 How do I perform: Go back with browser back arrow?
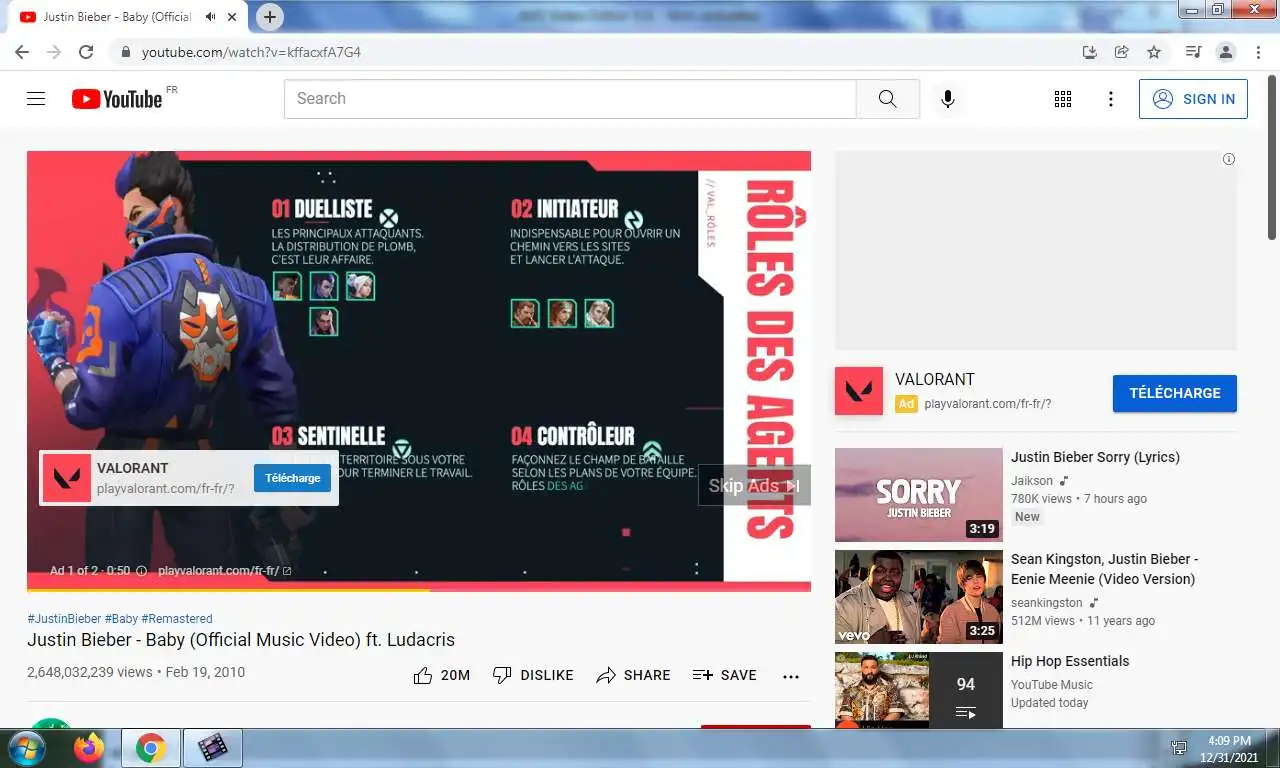[x=22, y=52]
